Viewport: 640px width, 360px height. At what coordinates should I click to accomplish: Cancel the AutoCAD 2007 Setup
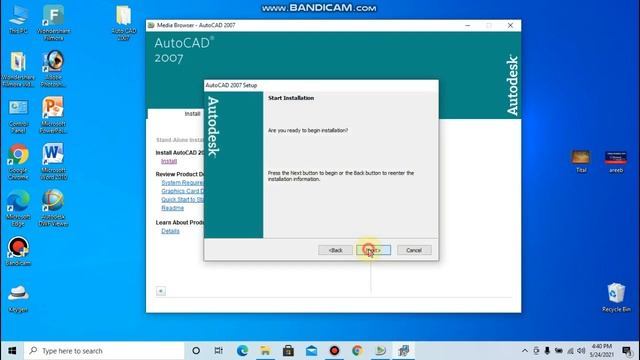414,250
